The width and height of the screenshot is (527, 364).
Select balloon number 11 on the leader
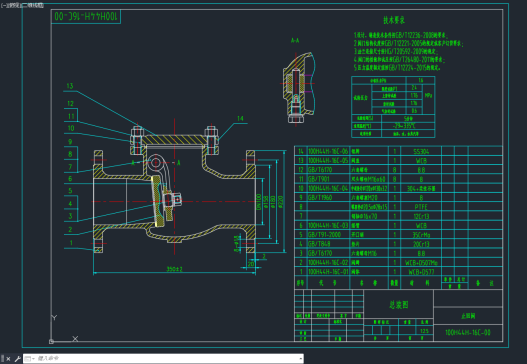point(71,116)
